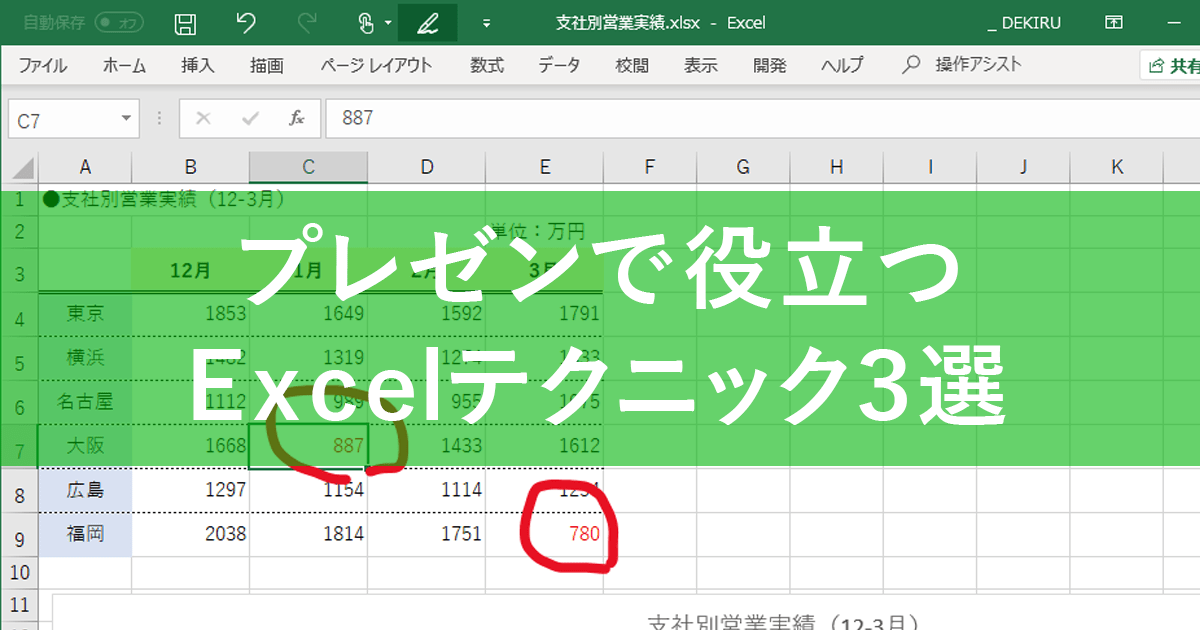Expand the Quick Access Toolbar customize arrow

[487, 23]
